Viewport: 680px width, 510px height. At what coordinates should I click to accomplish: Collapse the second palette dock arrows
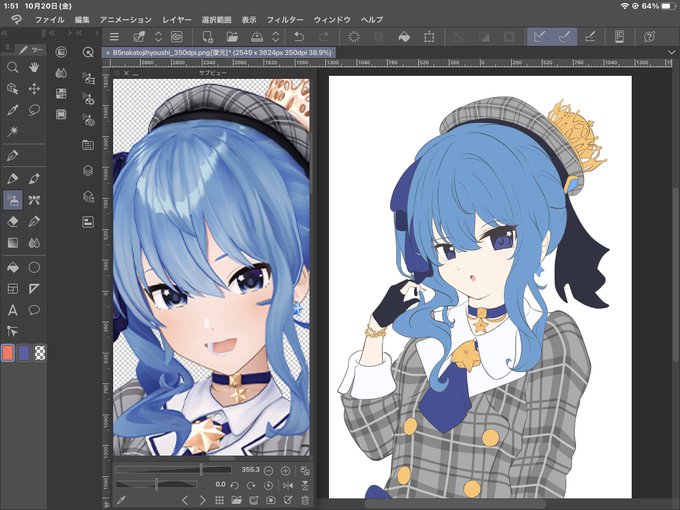(x=52, y=33)
